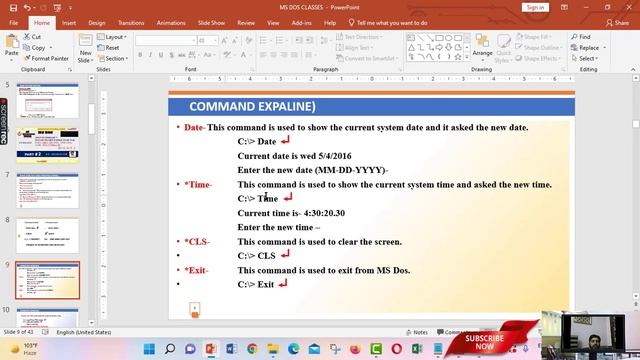This screenshot has width=640, height=360.
Task: Switch to the Slide Show tab
Action: tap(211, 23)
